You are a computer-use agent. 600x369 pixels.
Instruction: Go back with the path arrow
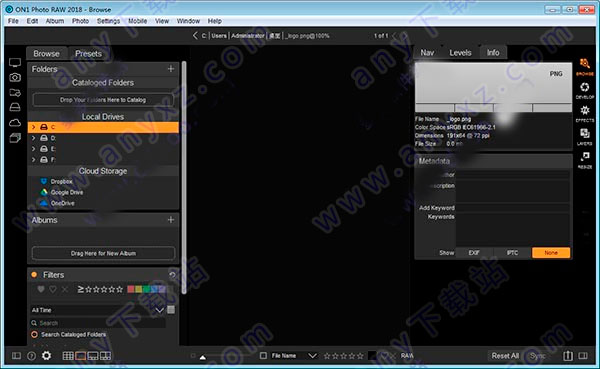coord(195,36)
